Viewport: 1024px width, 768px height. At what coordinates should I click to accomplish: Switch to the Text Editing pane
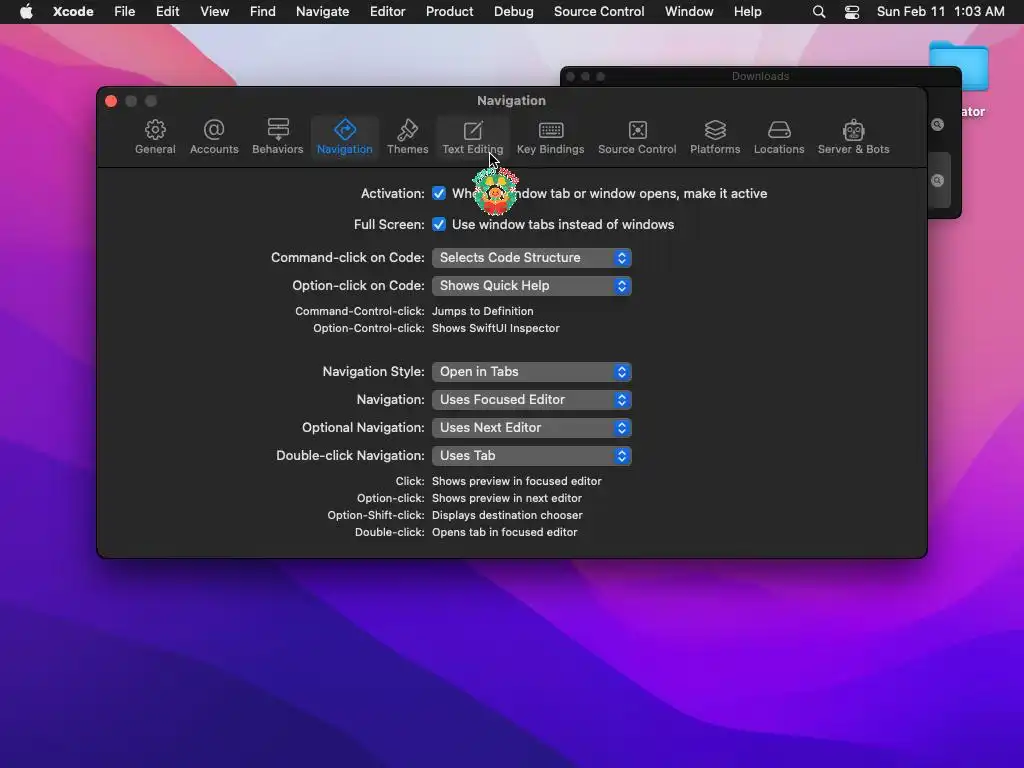[x=473, y=136]
